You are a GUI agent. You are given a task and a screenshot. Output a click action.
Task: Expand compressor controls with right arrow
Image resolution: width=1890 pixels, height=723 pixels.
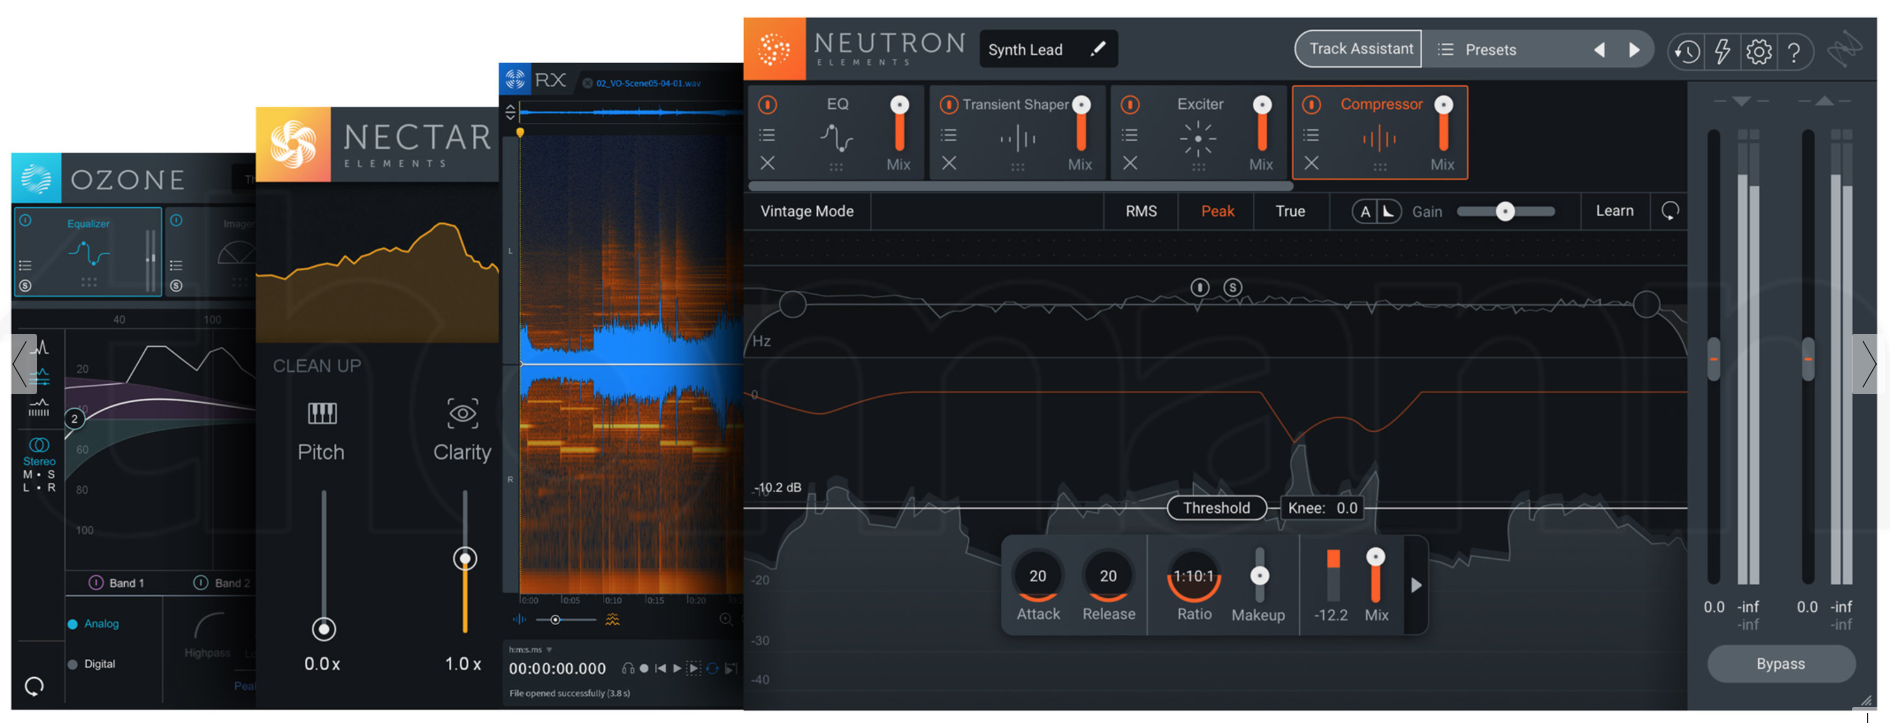[1416, 585]
